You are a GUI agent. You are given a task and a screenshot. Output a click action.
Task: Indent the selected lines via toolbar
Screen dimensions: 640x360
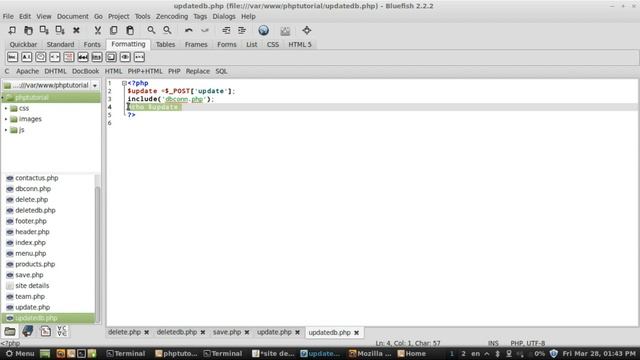click(242, 30)
